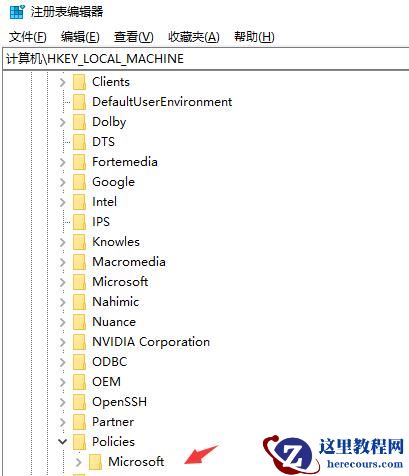This screenshot has height=476, width=409.
Task: Click the Nuance folder icon
Action: tap(79, 322)
